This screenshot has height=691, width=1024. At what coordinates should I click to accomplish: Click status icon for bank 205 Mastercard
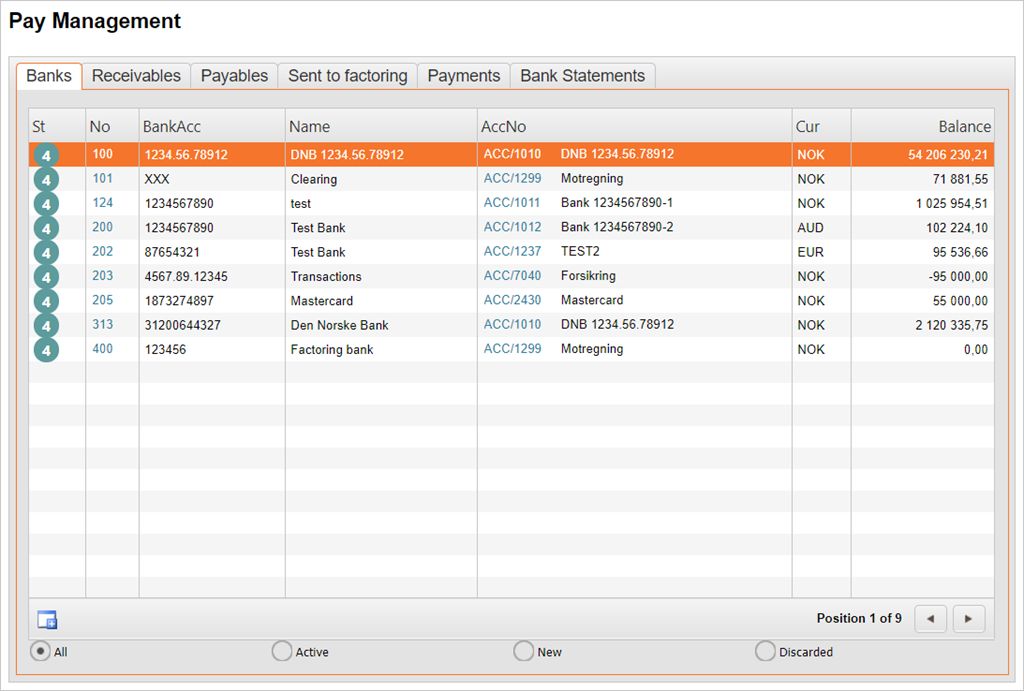point(46,301)
